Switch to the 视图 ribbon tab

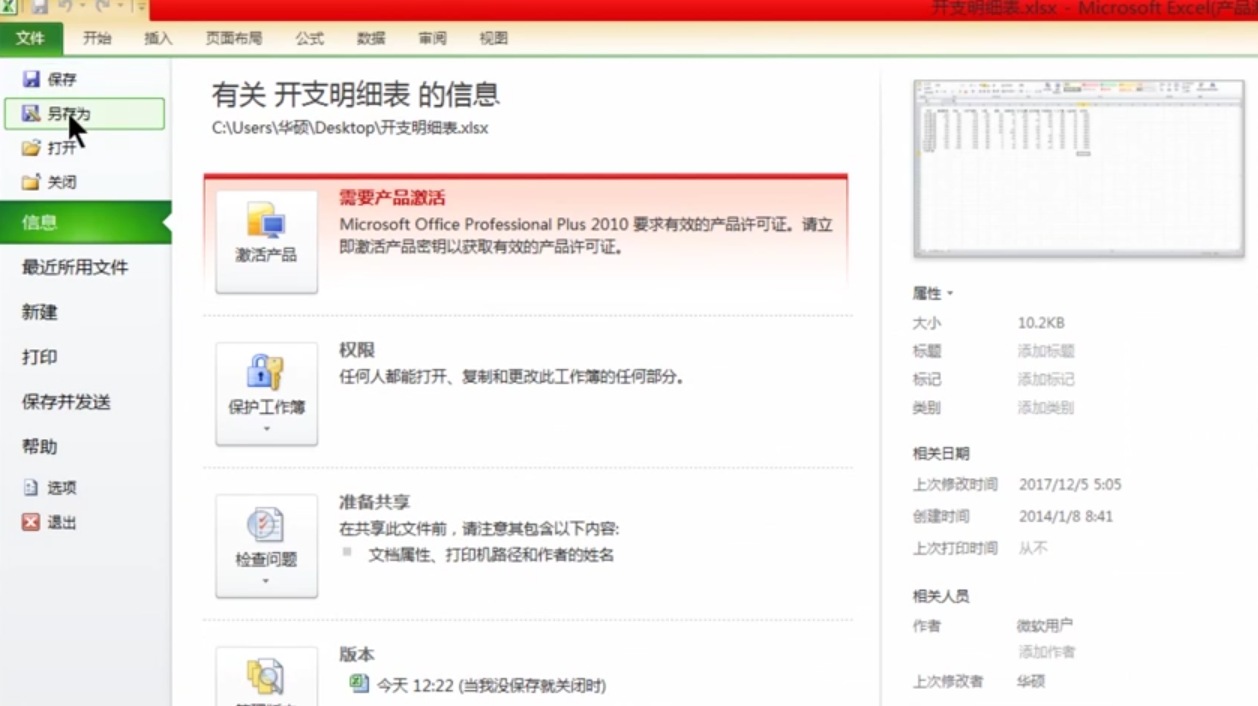click(493, 38)
